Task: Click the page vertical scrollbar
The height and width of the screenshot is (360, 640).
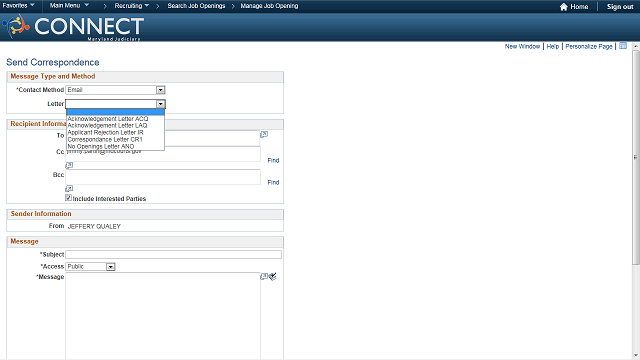Action: tap(636, 157)
